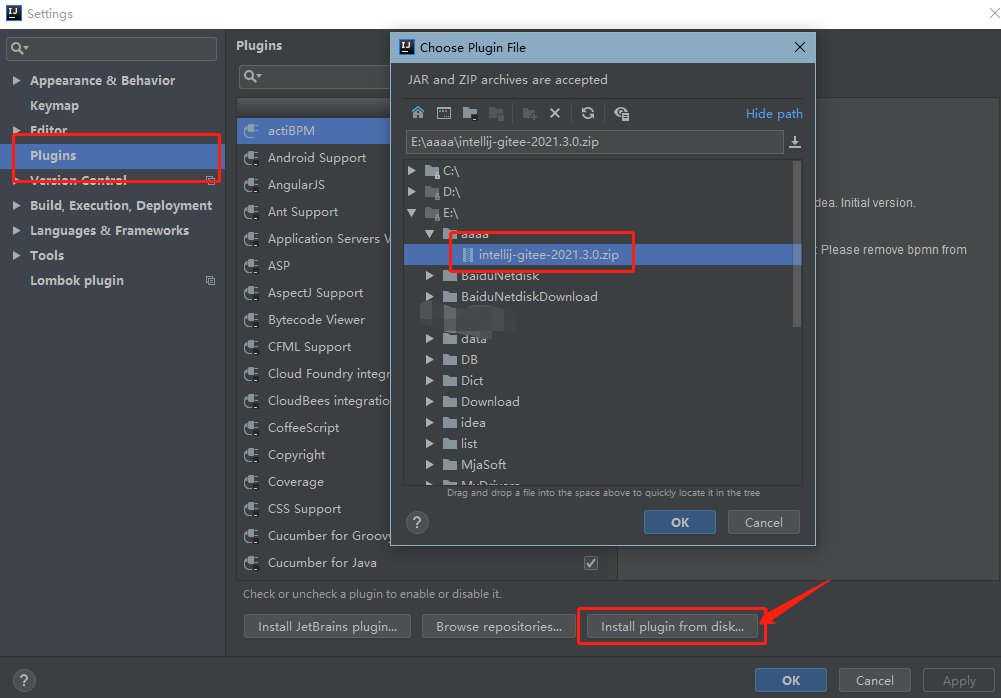Screen dimensions: 1001x698
Task: Collapse the aaaa folder
Action: pos(430,234)
